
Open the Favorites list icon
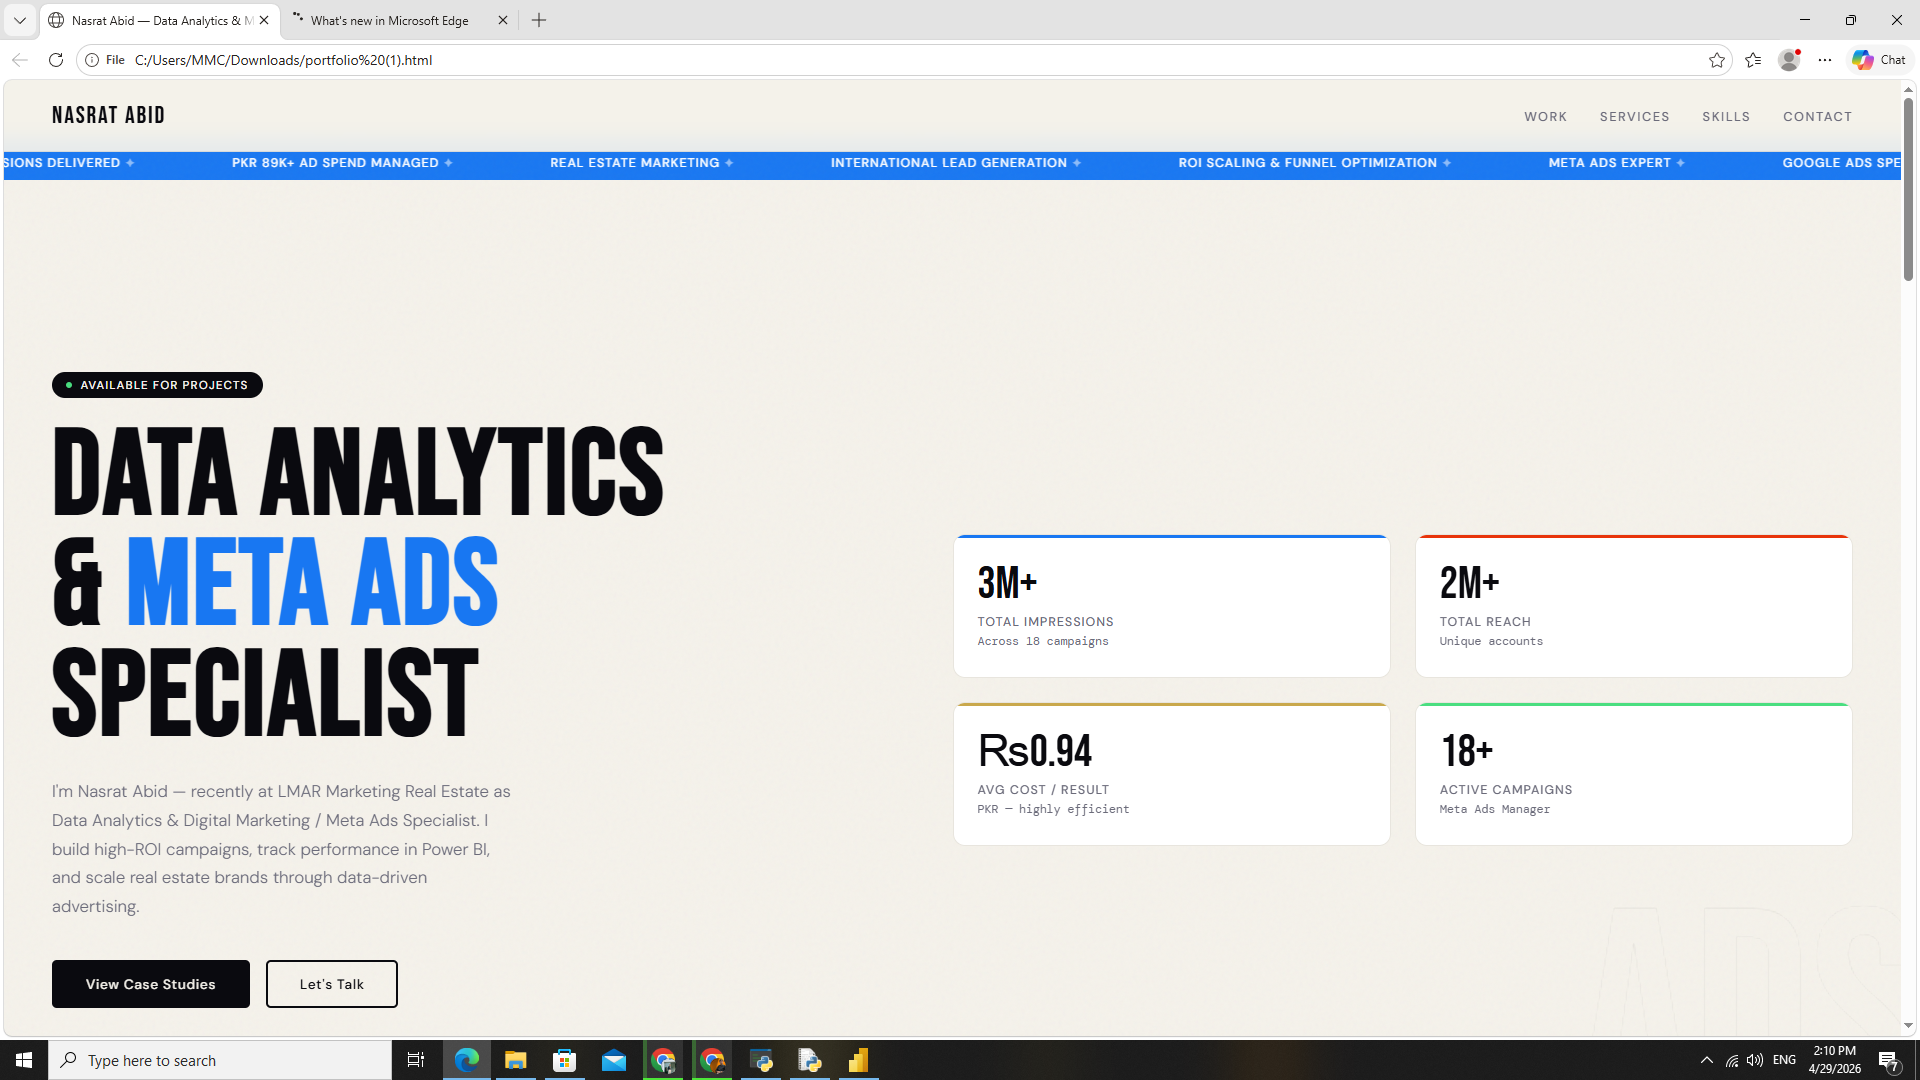[x=1753, y=60]
